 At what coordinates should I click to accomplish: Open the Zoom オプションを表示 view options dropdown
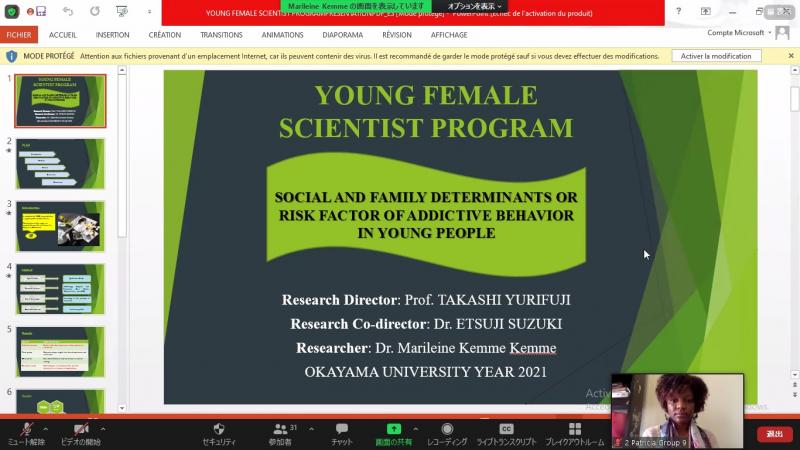(474, 6)
